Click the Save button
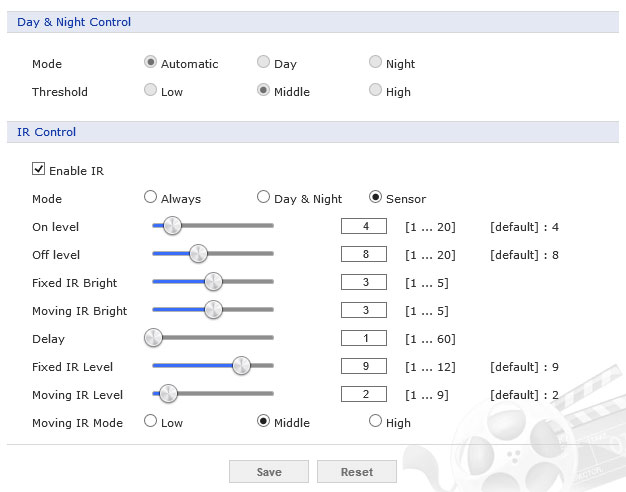Screen dimensions: 626x492 coord(268,471)
